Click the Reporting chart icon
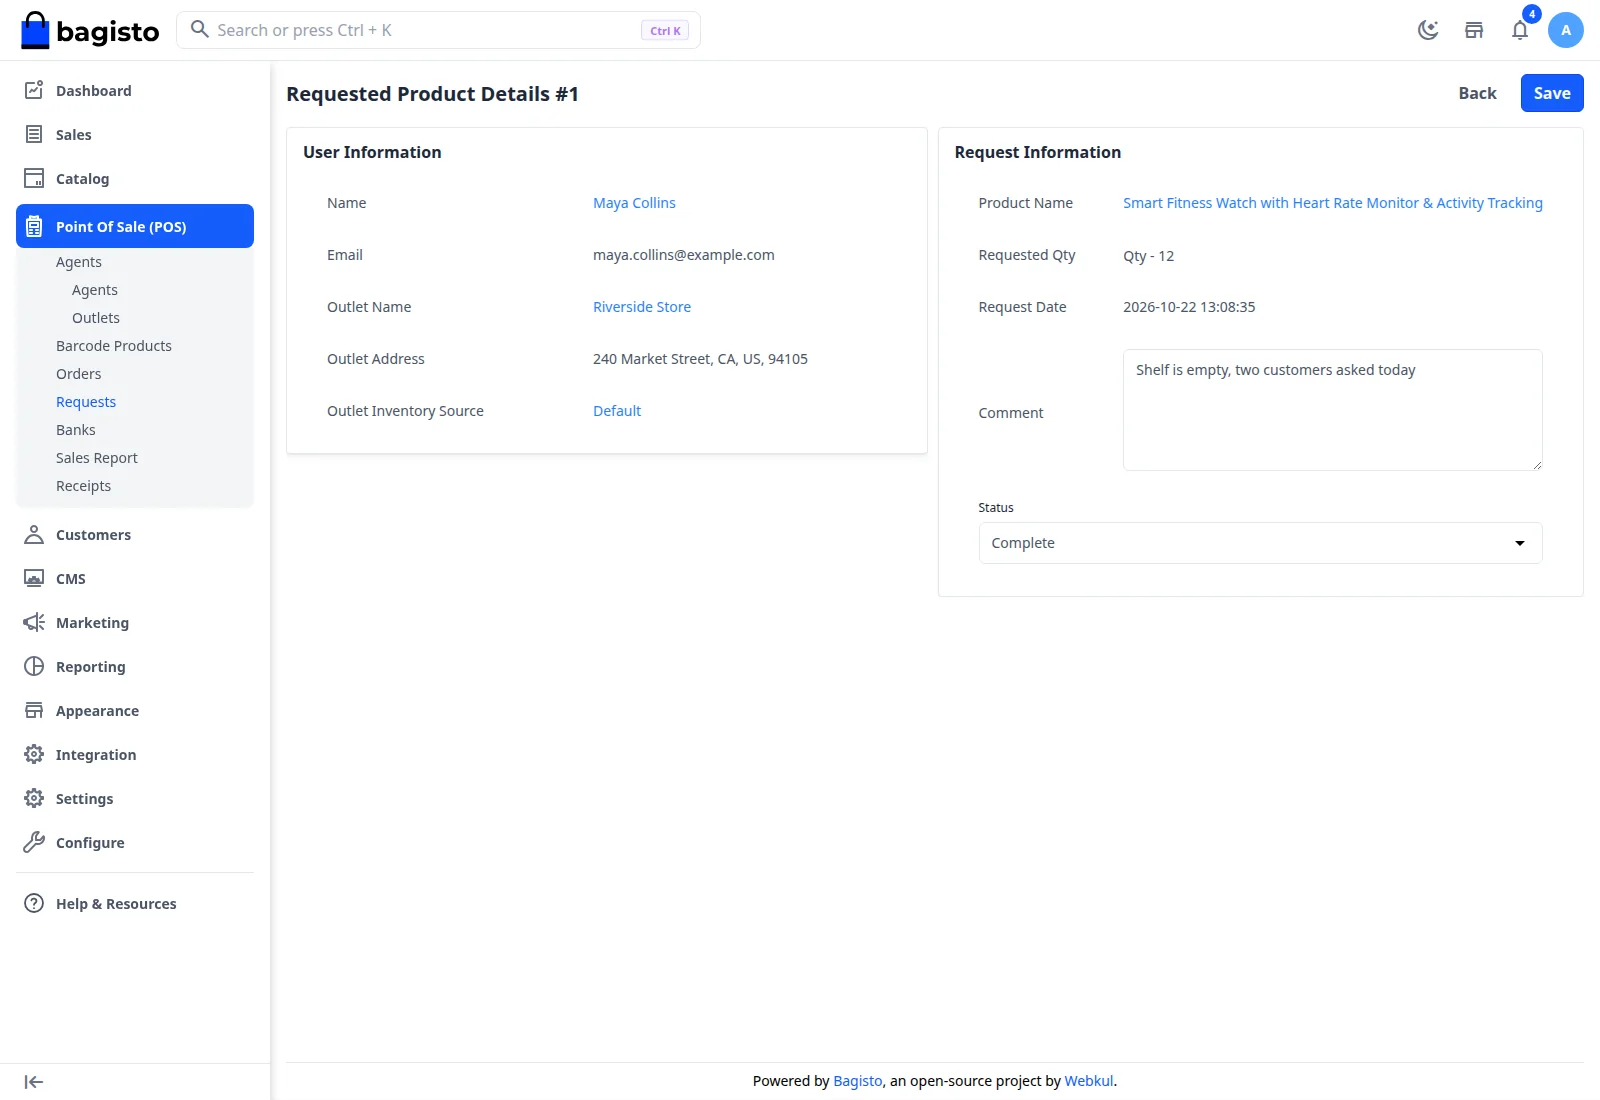Image resolution: width=1600 pixels, height=1100 pixels. tap(34, 666)
